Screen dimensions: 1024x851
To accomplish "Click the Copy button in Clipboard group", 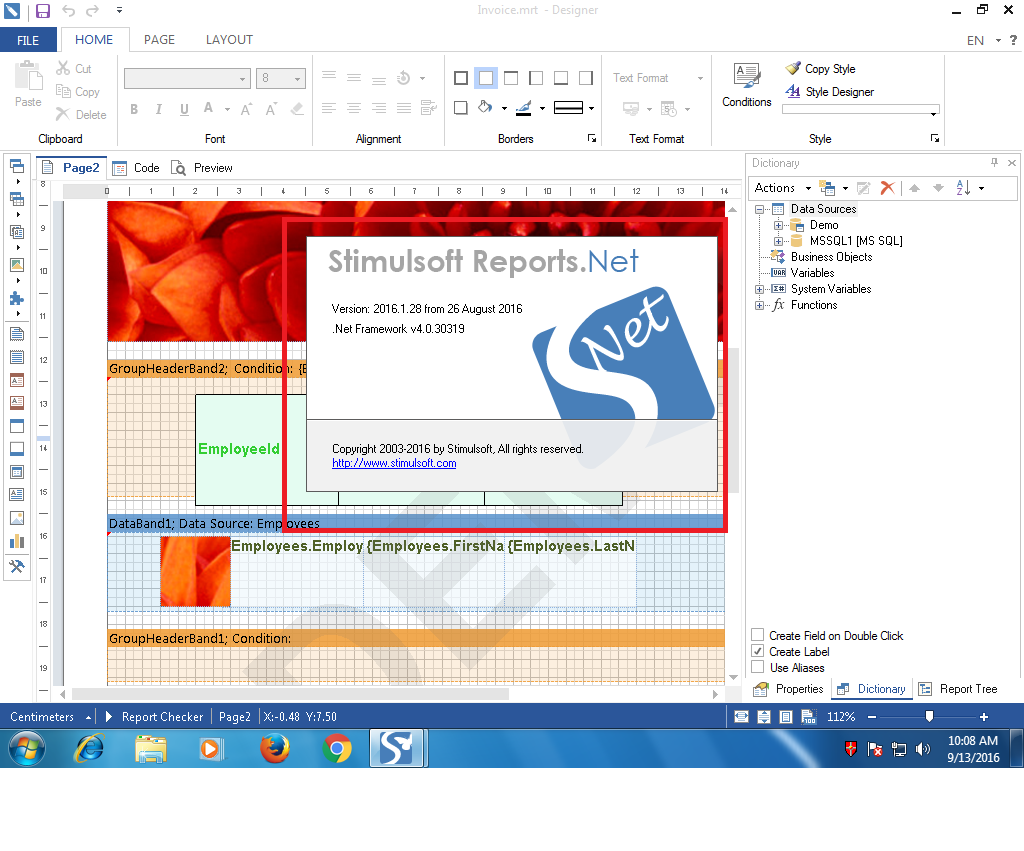I will 78,92.
